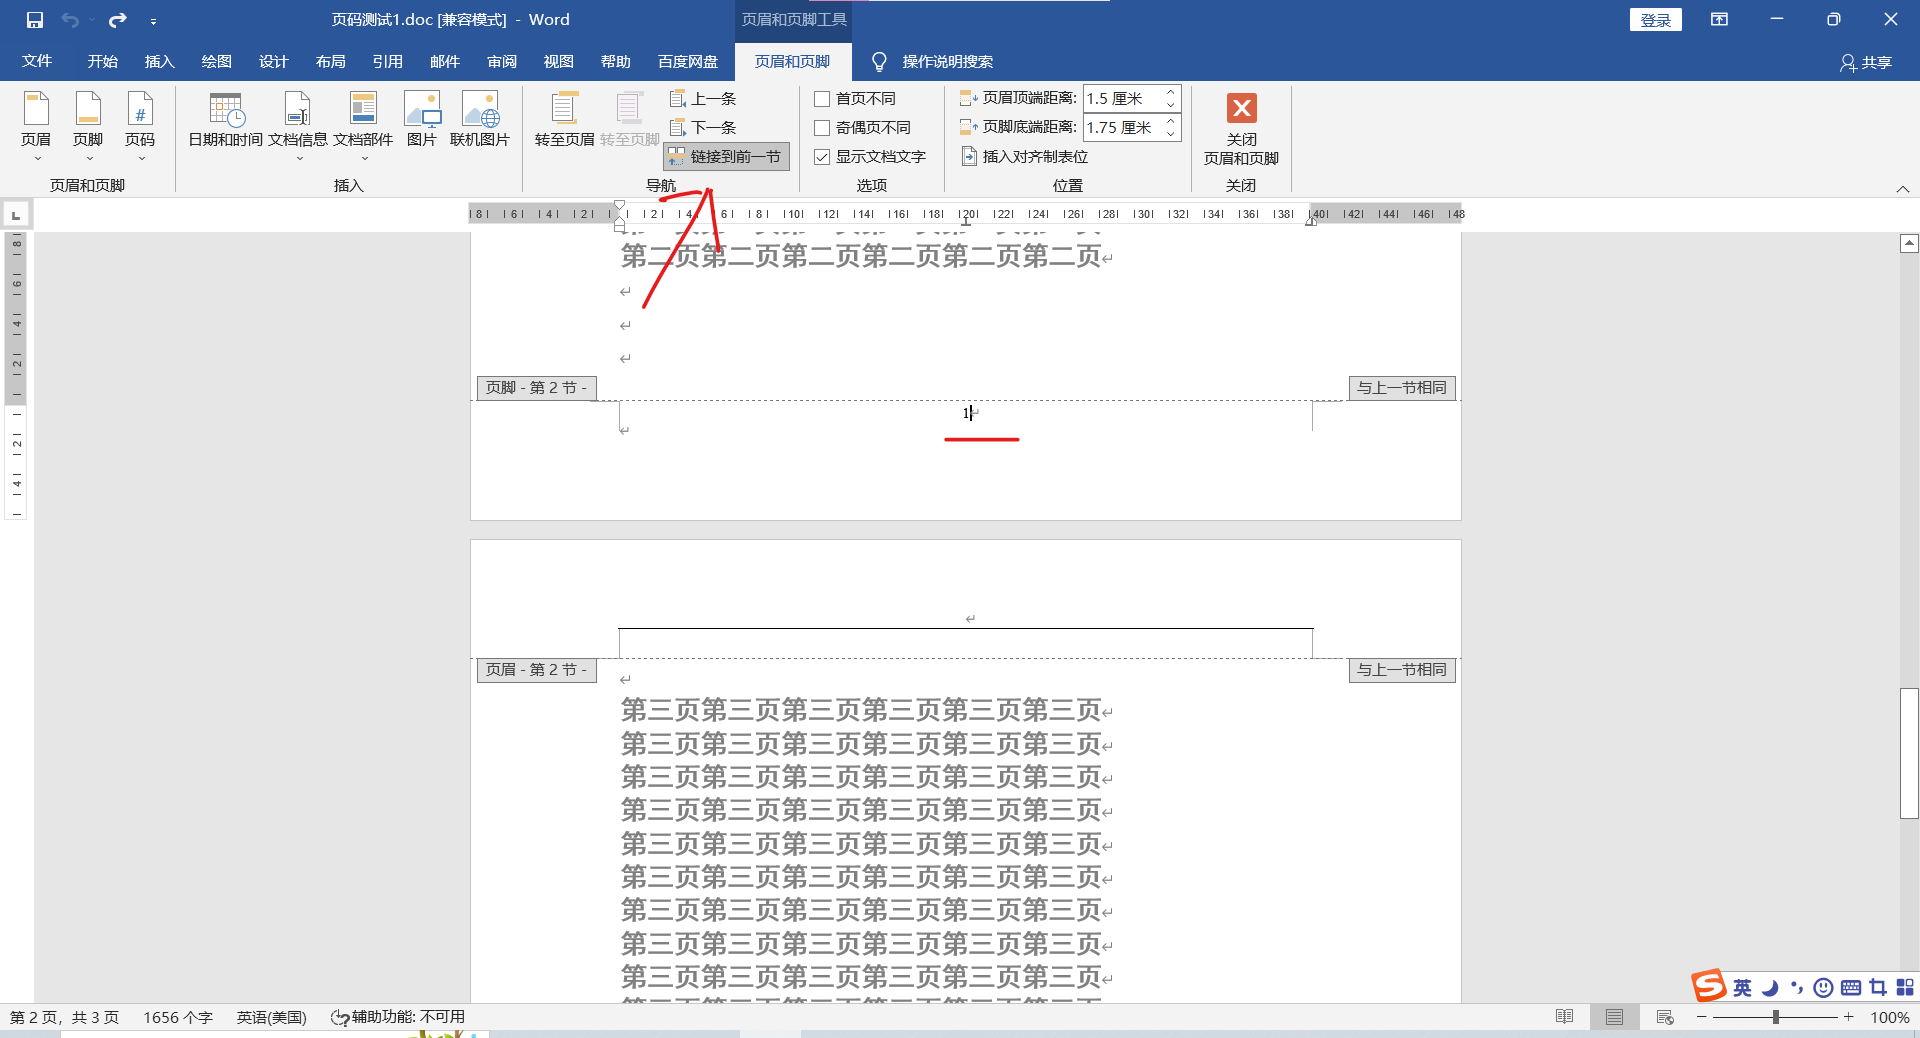This screenshot has height=1038, width=1920.
Task: Click the Save icon in title bar
Action: 35,20
